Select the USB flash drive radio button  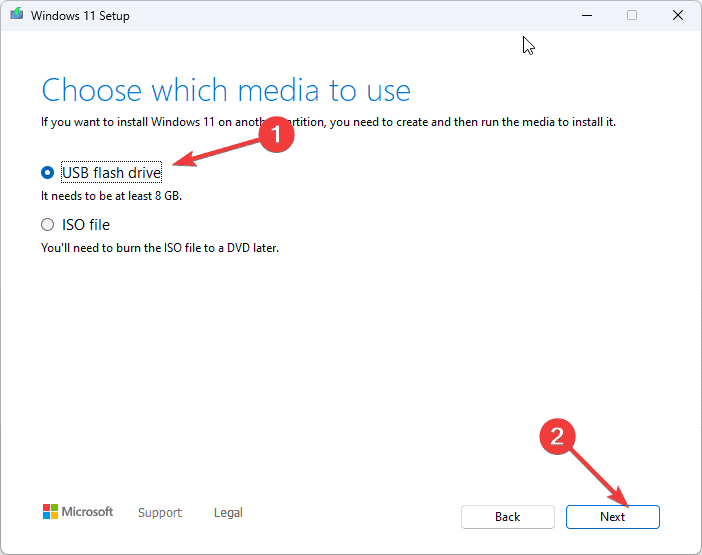47,172
